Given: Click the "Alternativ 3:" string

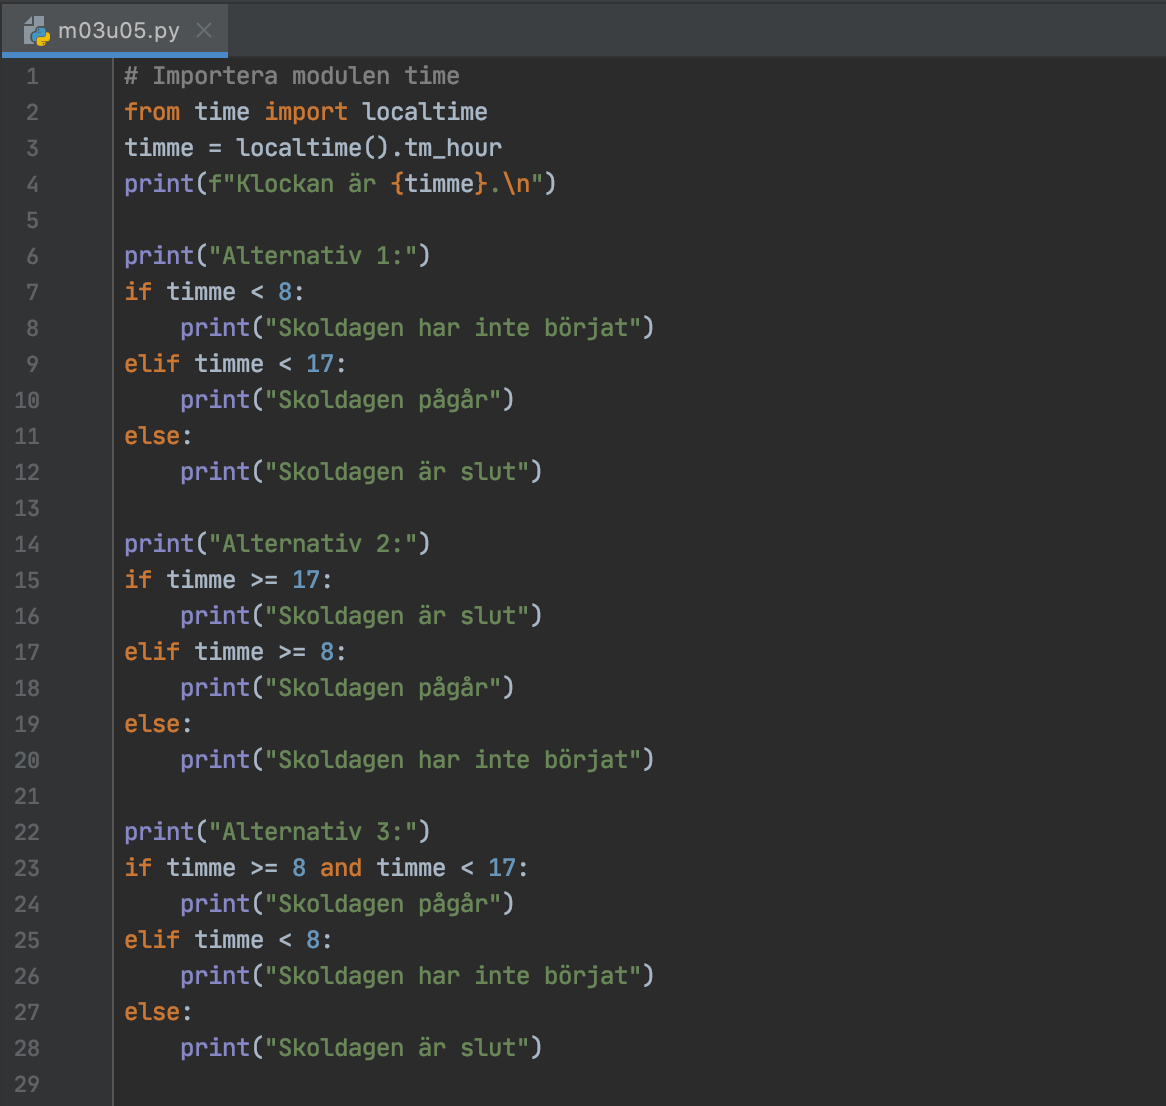Looking at the screenshot, I should pos(312,832).
